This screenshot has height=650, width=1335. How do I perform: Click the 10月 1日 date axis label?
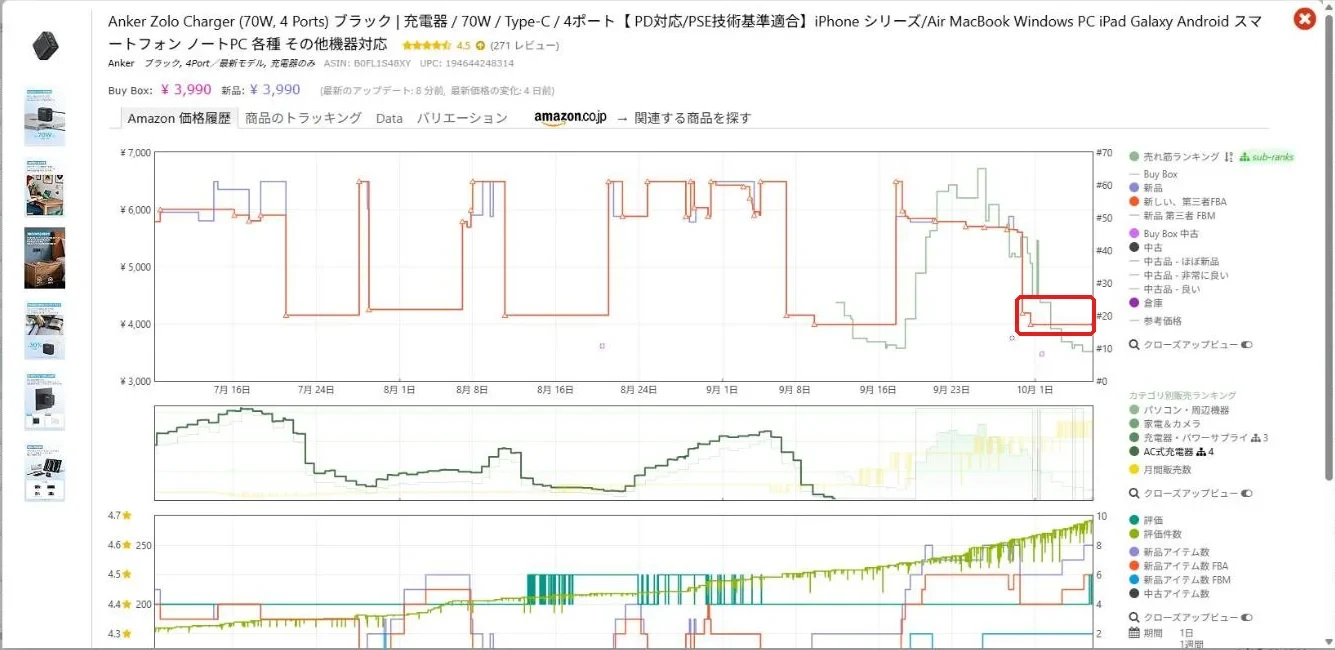point(1034,390)
